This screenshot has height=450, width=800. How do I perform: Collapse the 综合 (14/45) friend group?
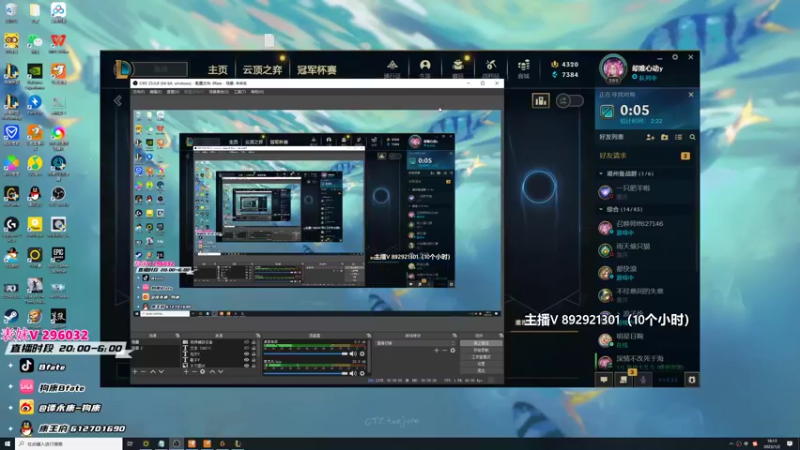(601, 210)
